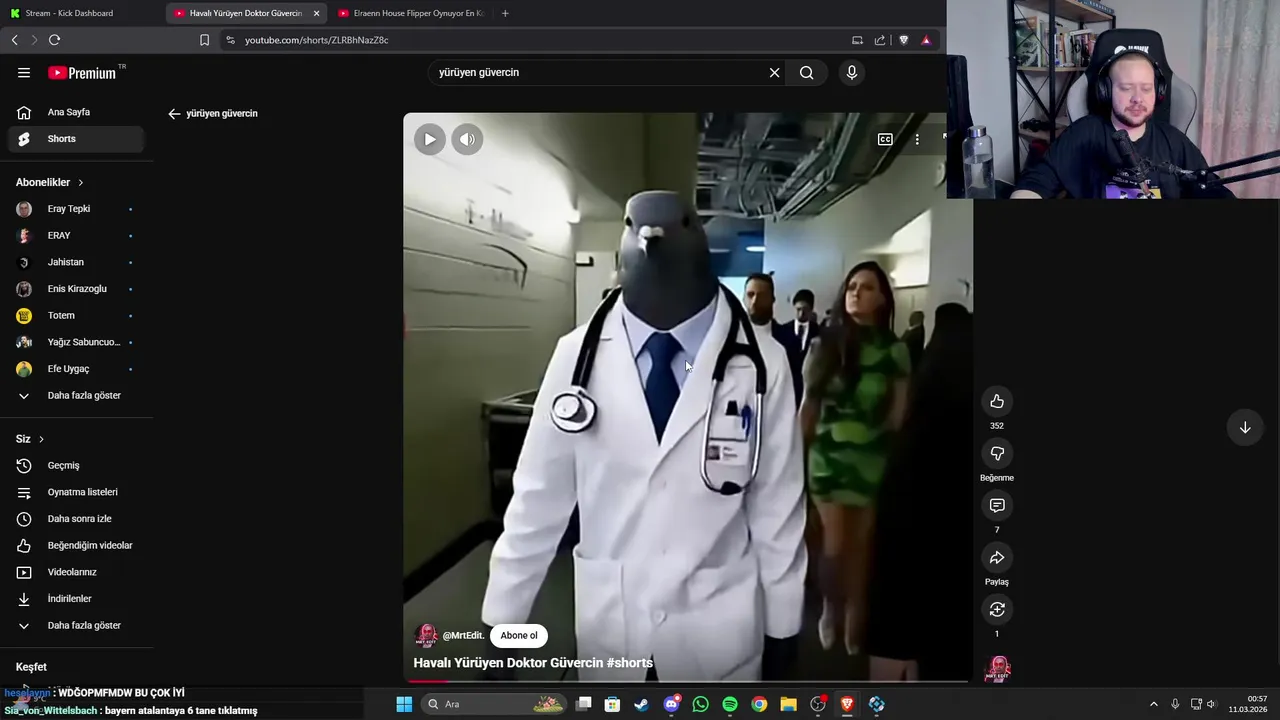Share the Short via Paylaş
1280x720 pixels.
(997, 558)
